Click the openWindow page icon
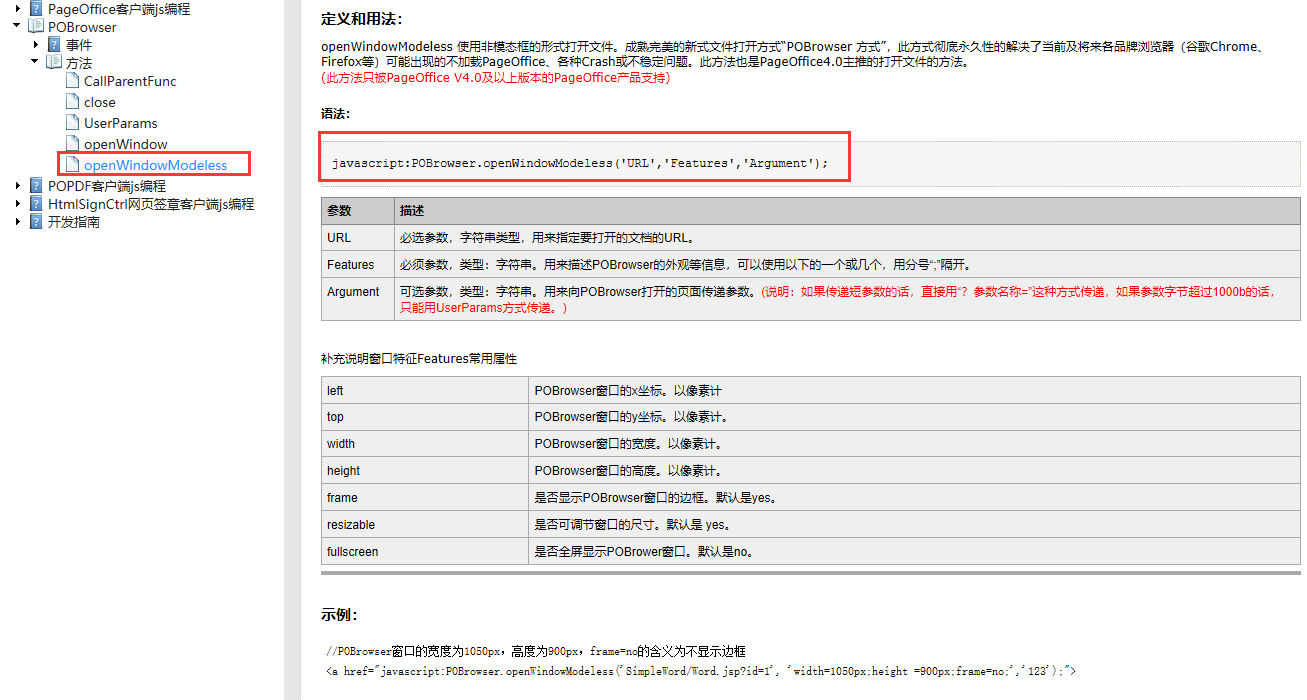The image size is (1307, 700). (x=72, y=143)
